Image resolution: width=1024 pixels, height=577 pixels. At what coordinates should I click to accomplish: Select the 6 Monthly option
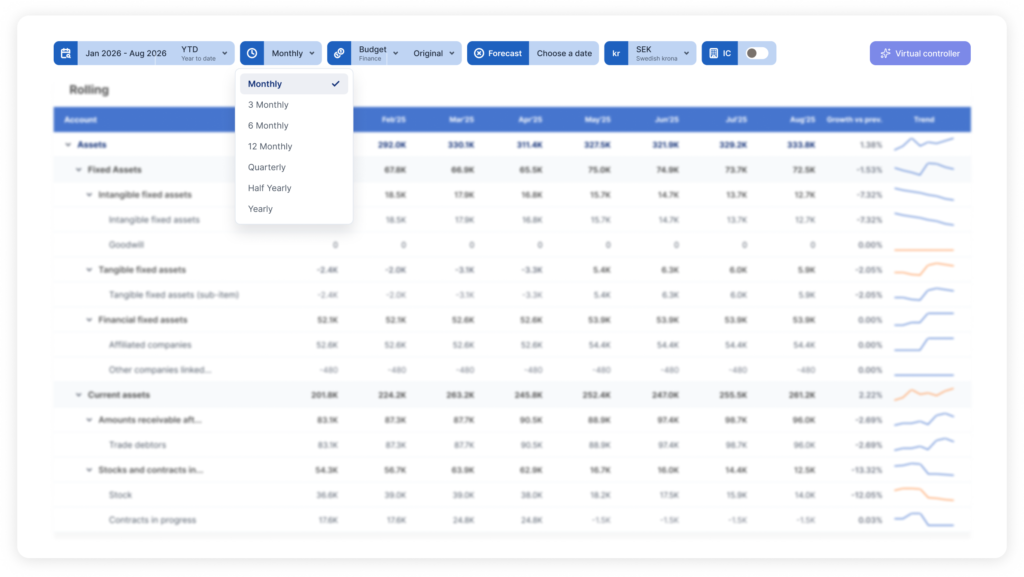tap(294, 125)
